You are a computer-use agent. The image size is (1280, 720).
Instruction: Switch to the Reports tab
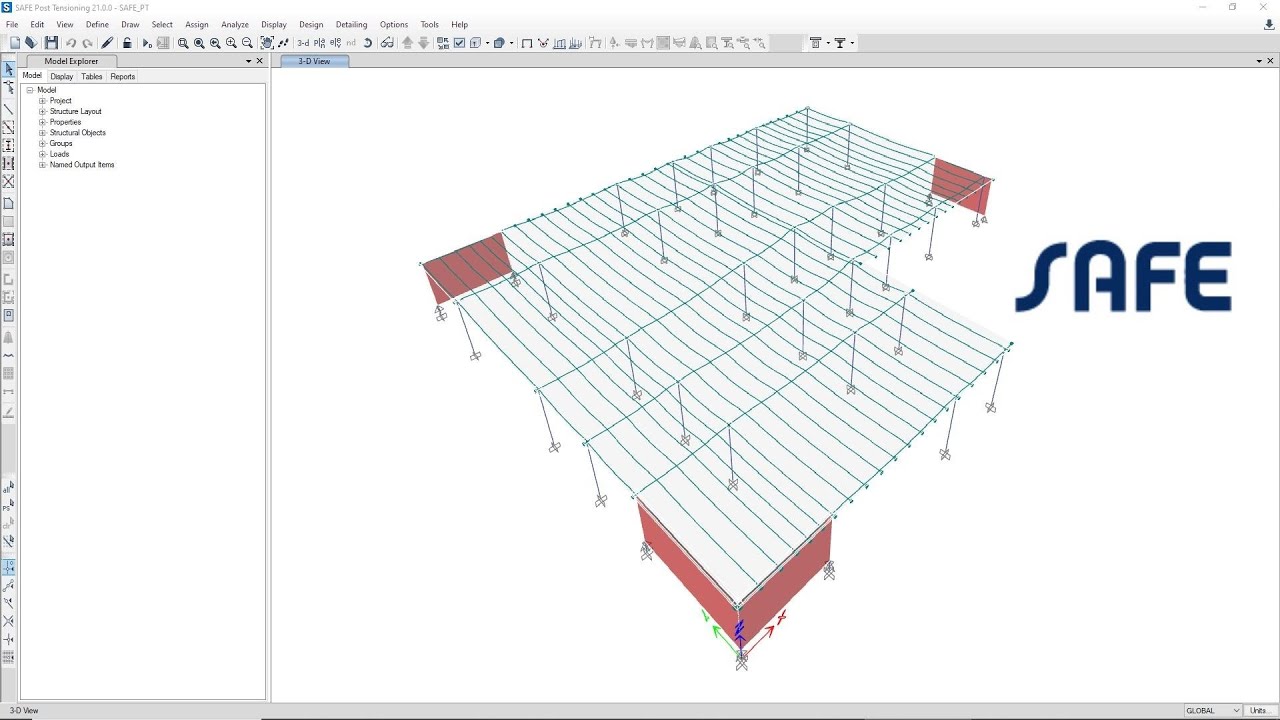[122, 76]
